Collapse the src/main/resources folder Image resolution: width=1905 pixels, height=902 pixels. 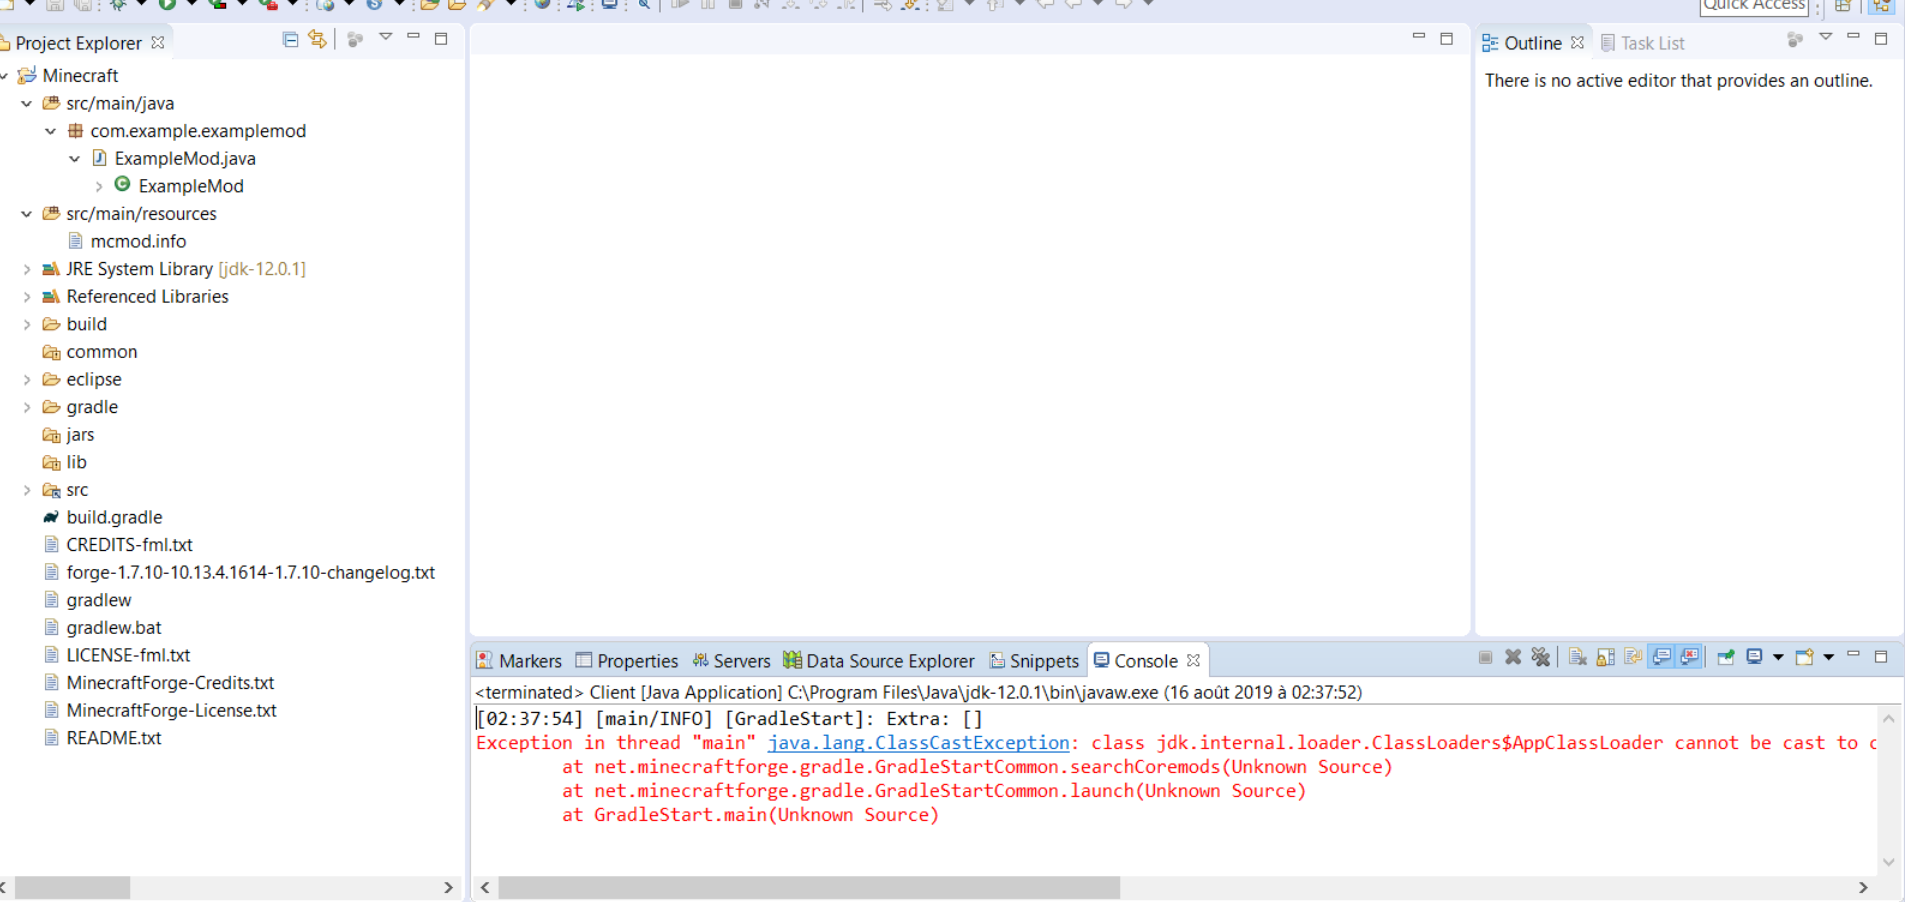point(27,214)
